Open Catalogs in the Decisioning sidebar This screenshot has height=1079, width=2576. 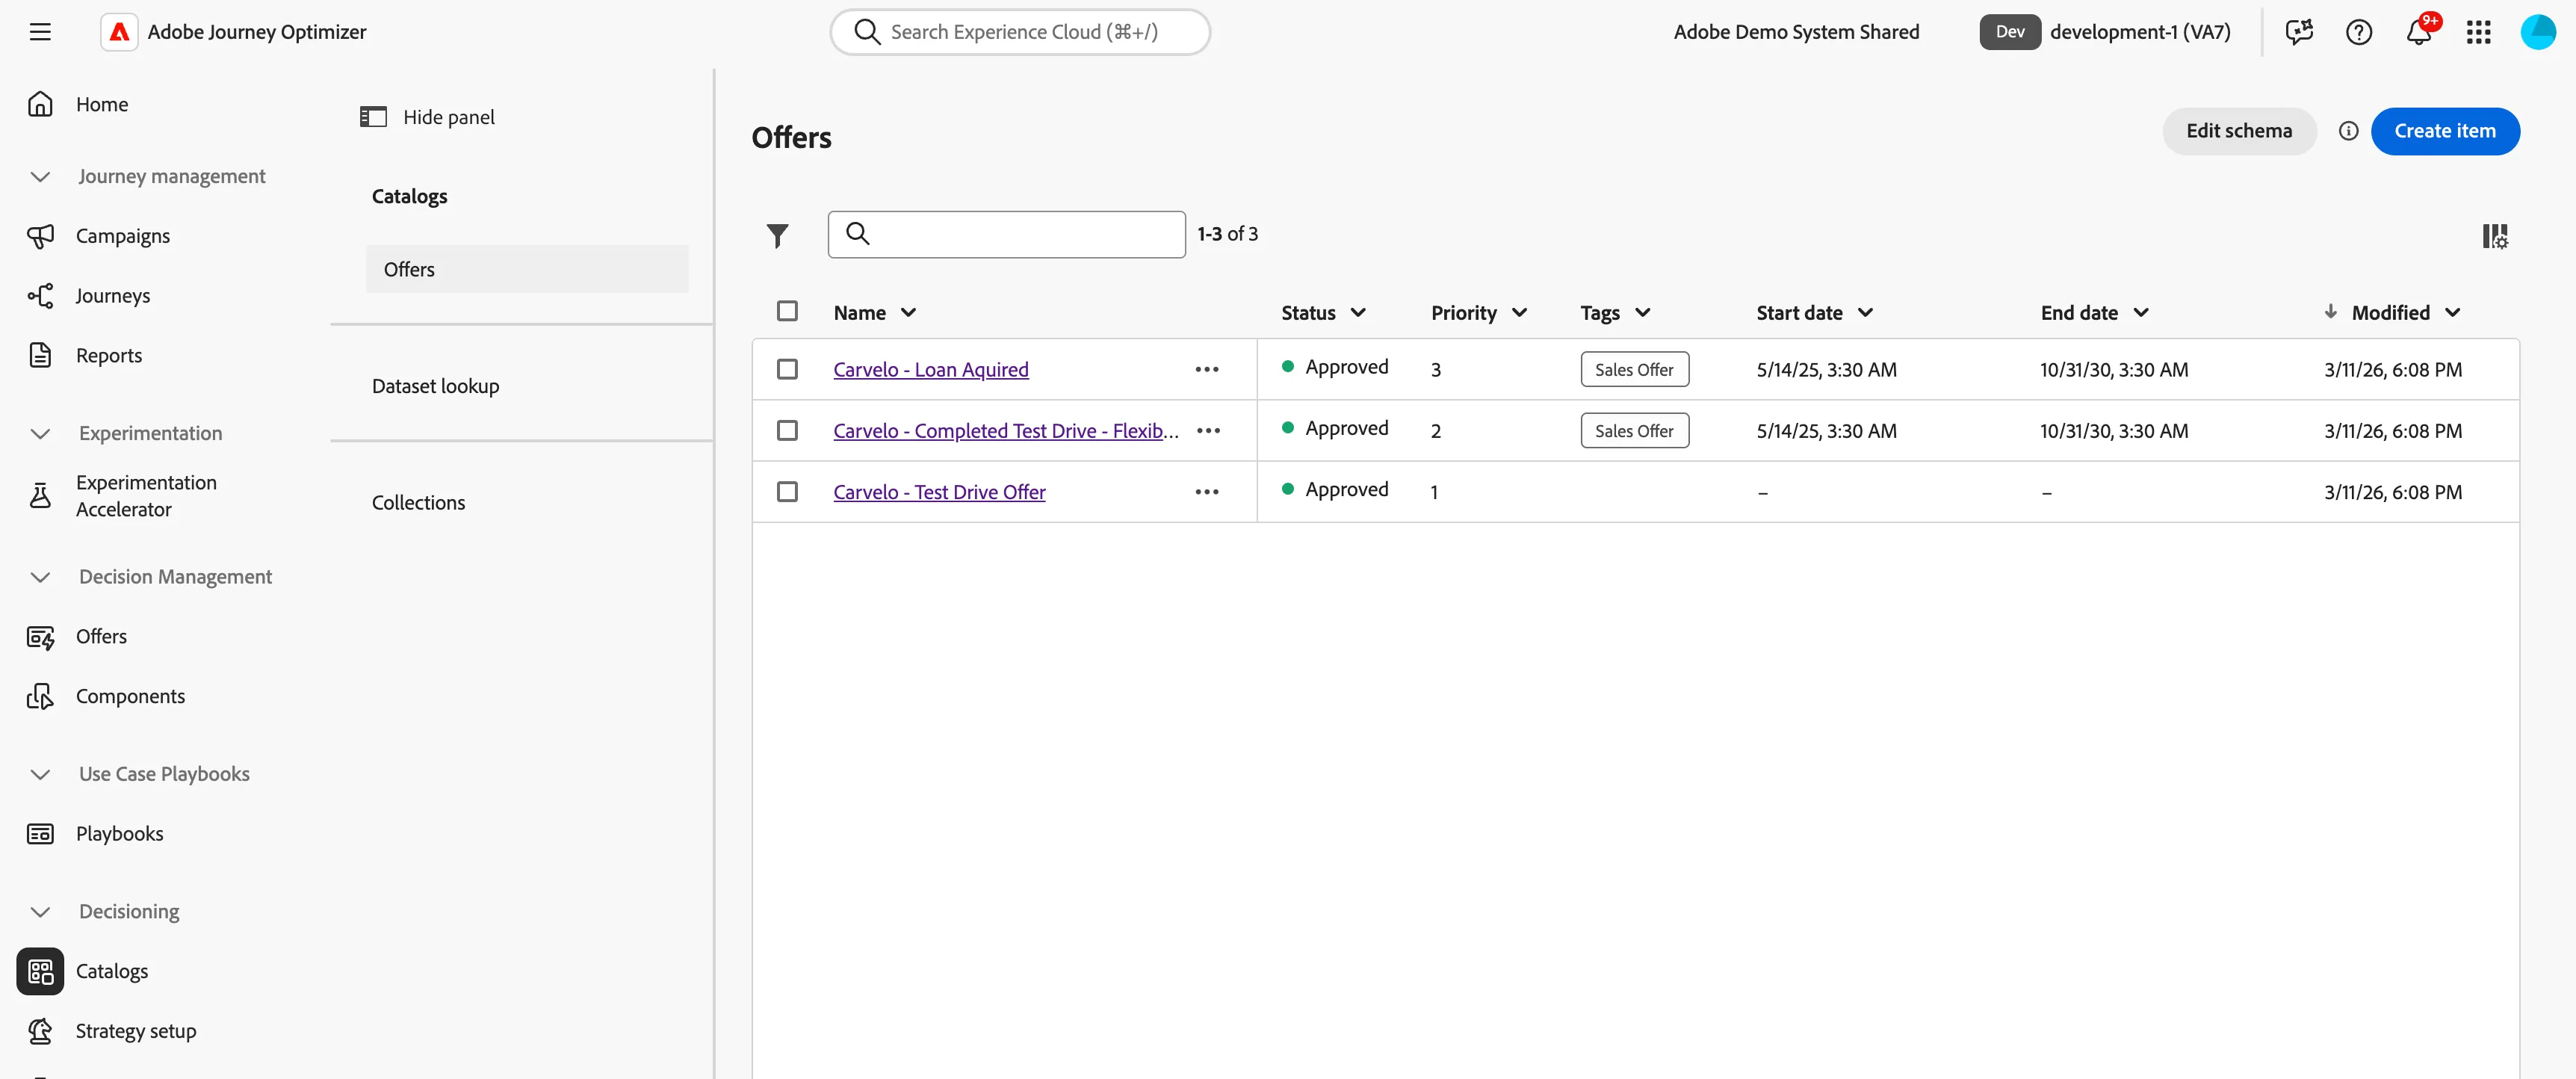pyautogui.click(x=111, y=971)
